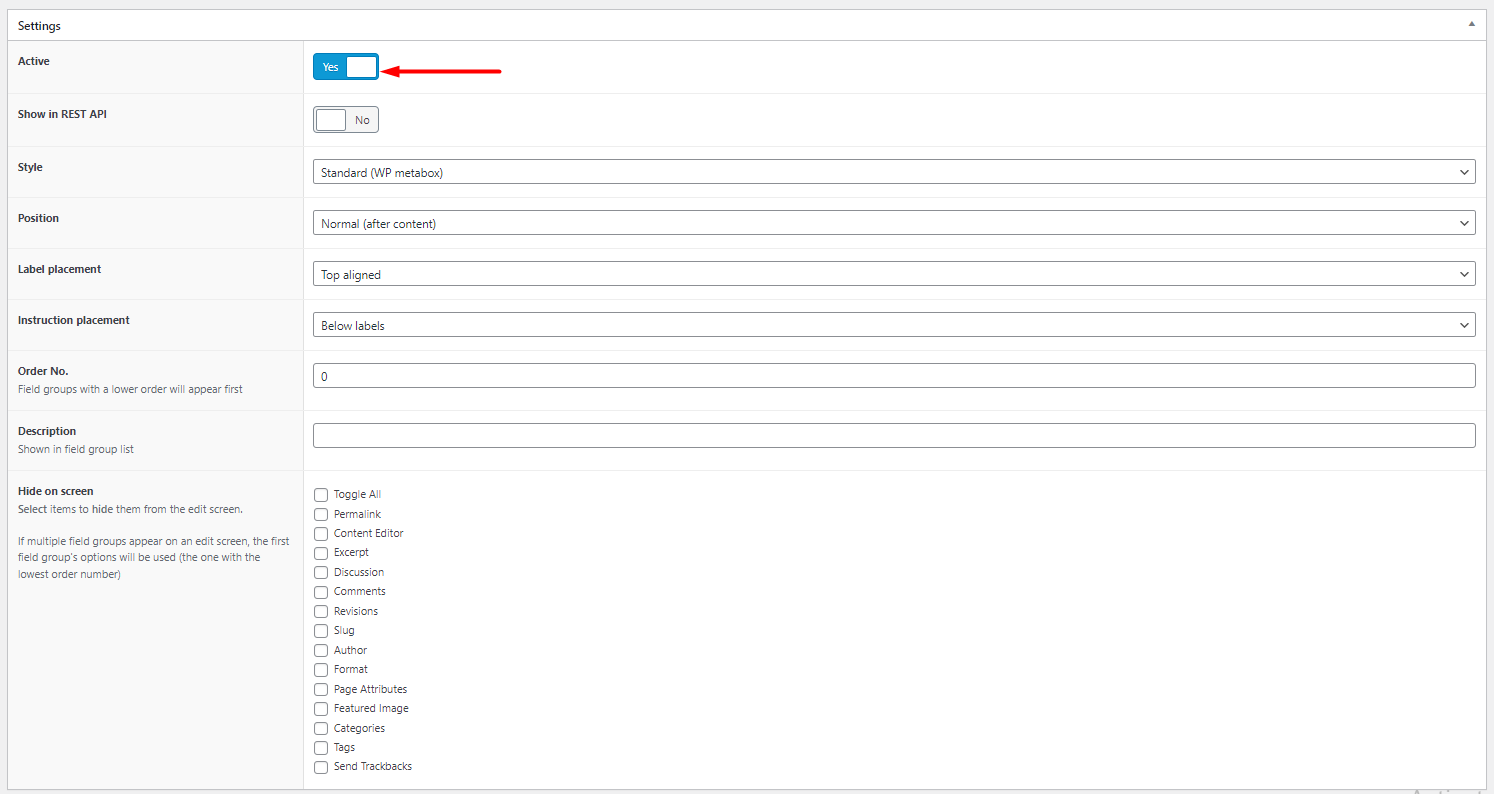Screen dimensions: 1494x794
Task: Check the Permalink checkbox
Action: (x=321, y=513)
